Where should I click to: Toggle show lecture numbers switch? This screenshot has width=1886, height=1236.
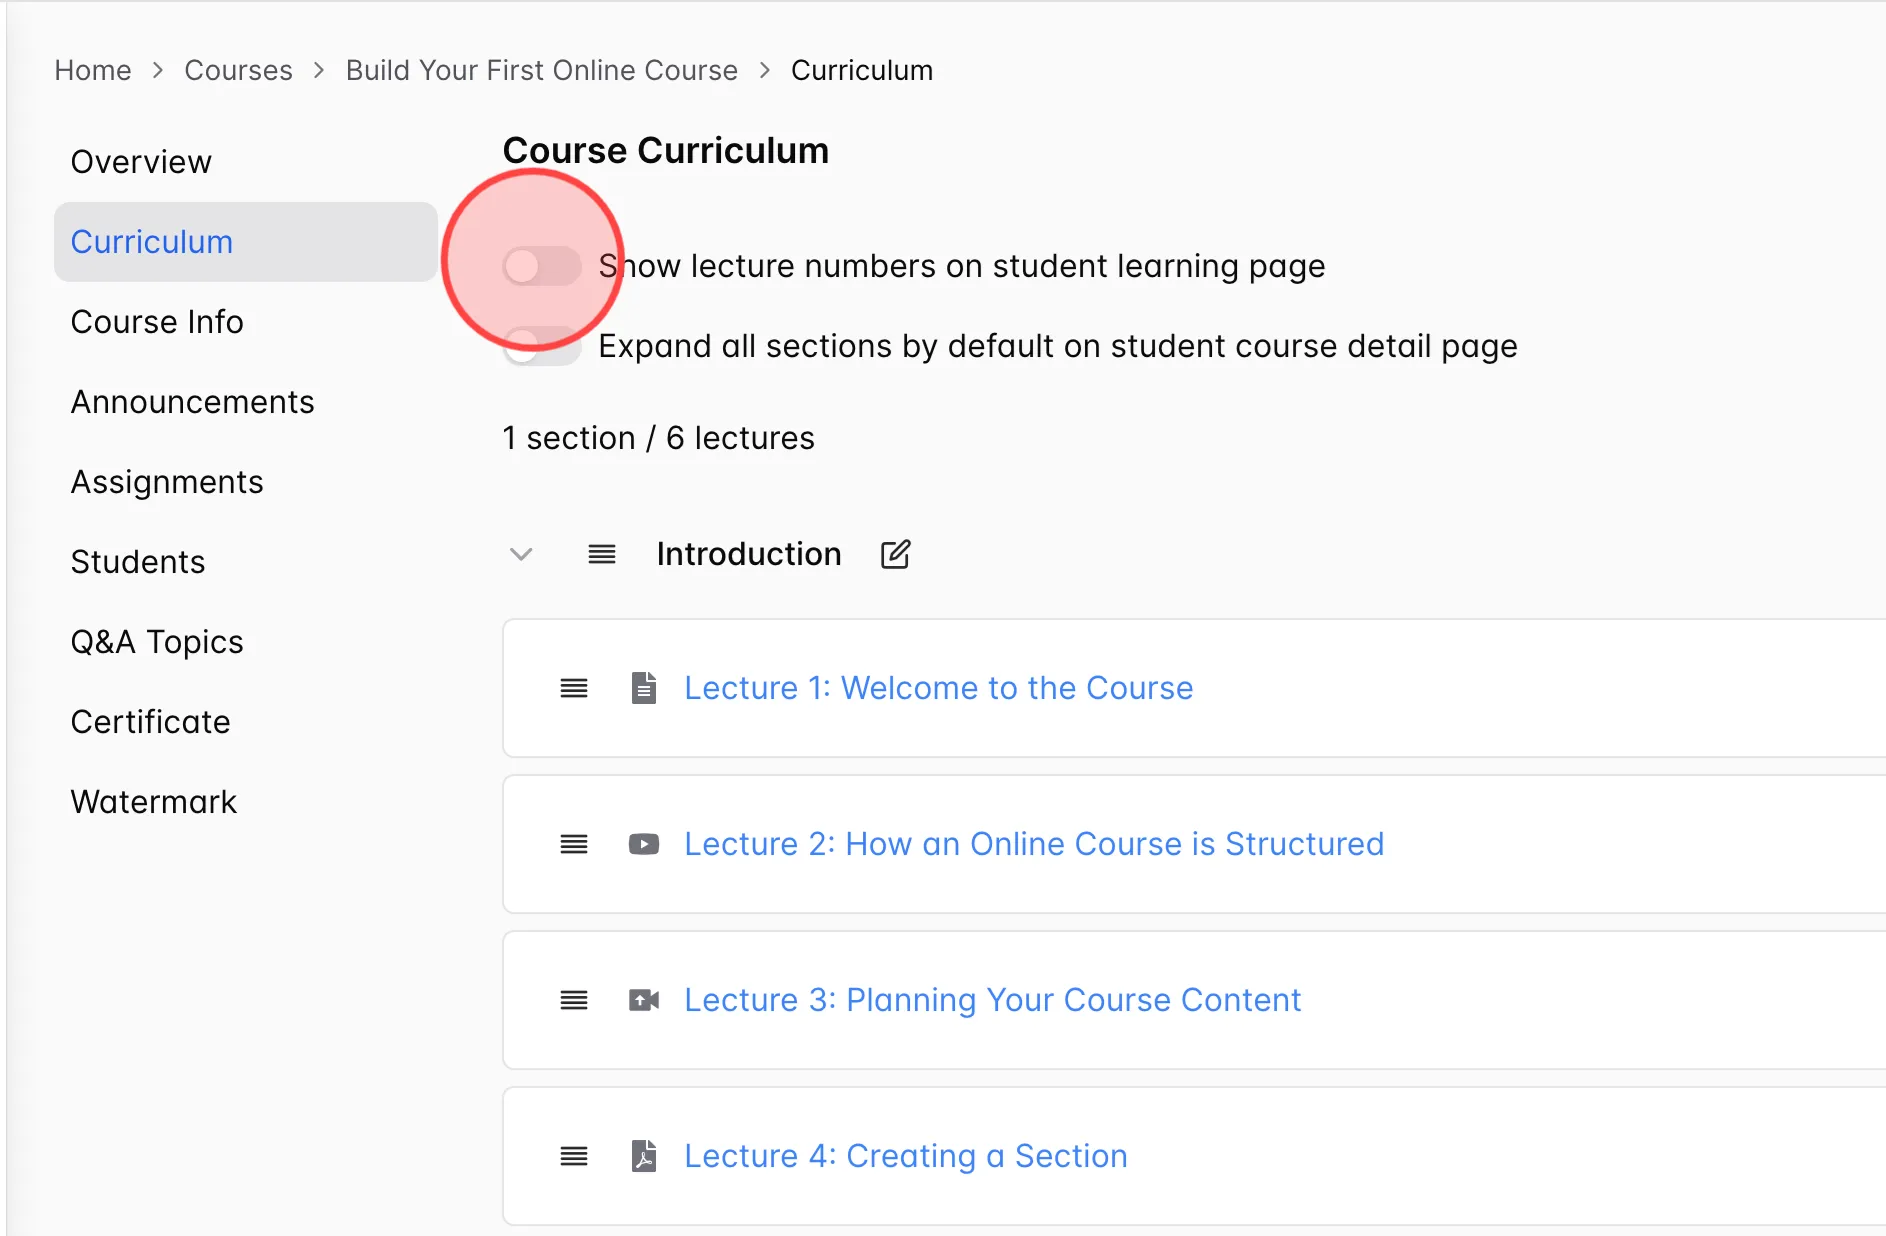tap(541, 266)
